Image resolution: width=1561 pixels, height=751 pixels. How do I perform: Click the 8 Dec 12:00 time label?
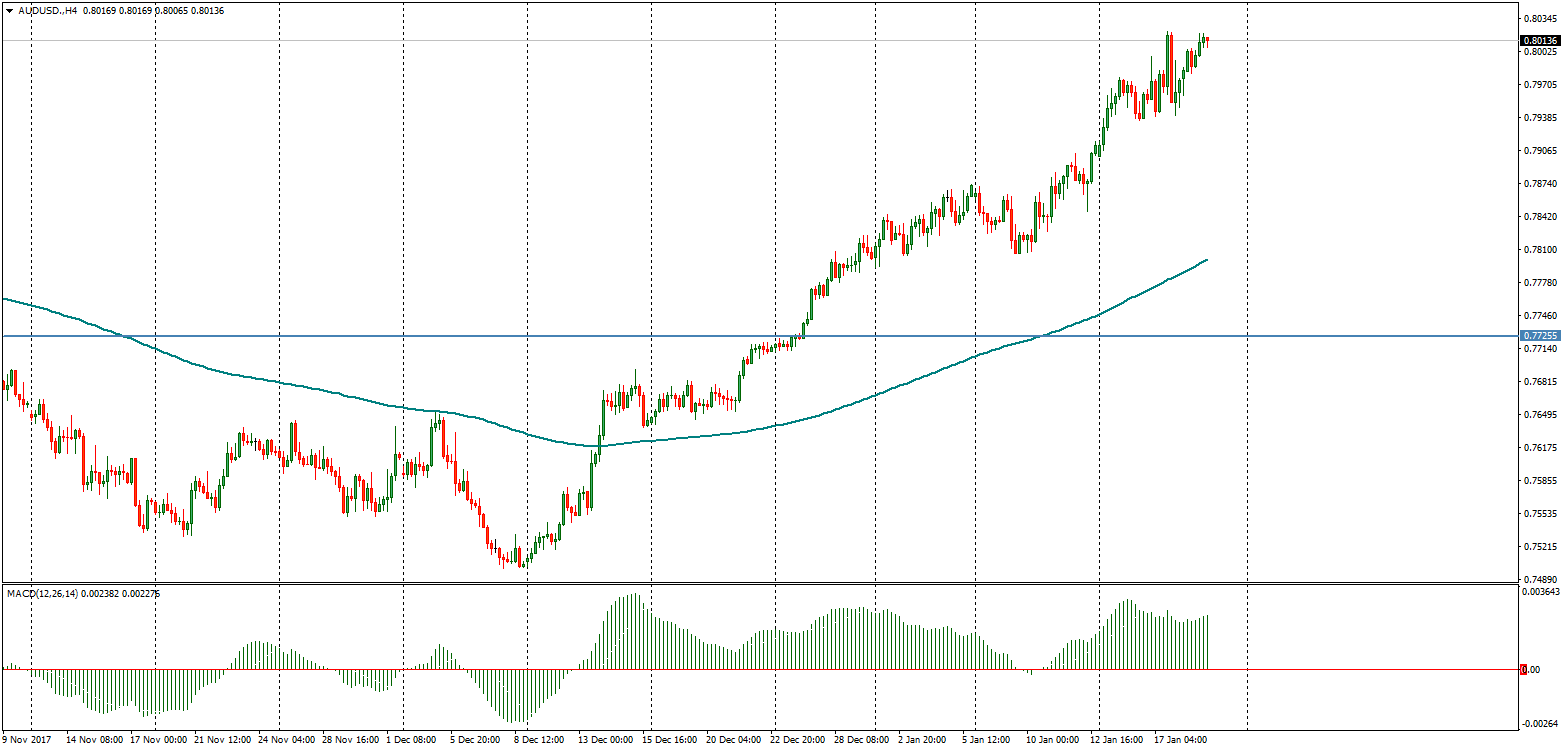(538, 741)
